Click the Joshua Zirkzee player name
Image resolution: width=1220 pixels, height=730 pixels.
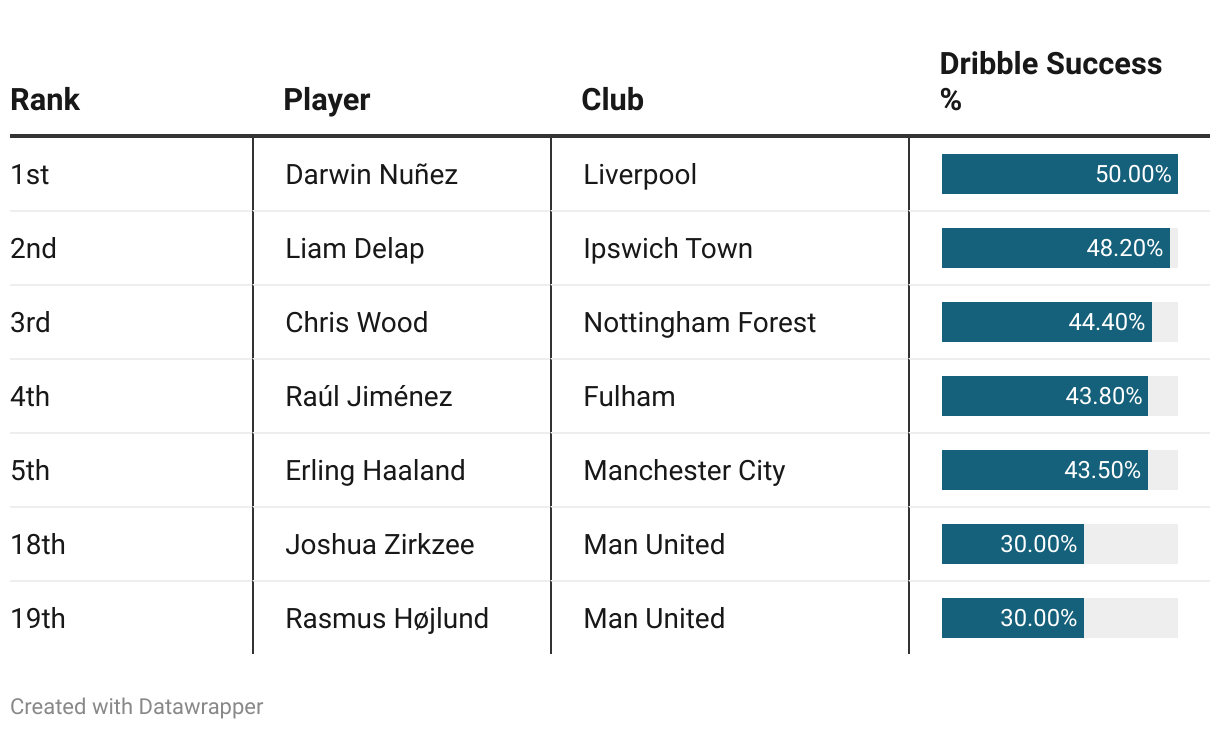coord(380,544)
